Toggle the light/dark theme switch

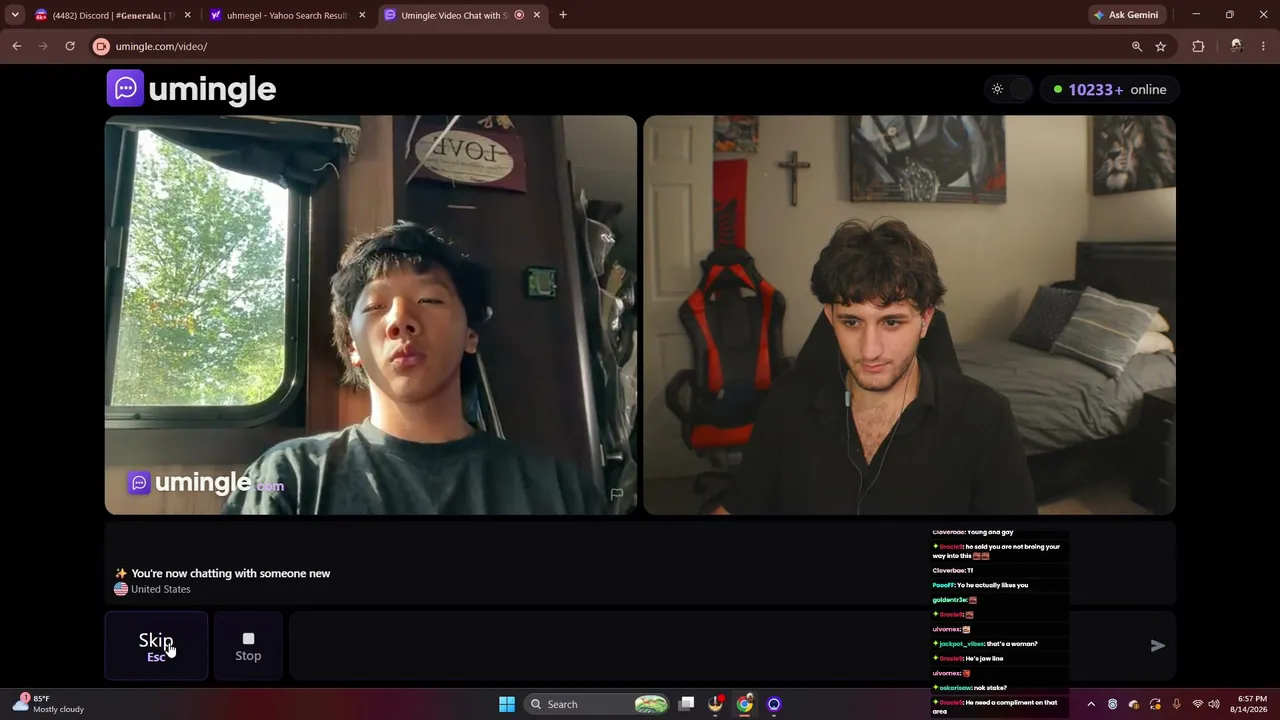[1008, 89]
